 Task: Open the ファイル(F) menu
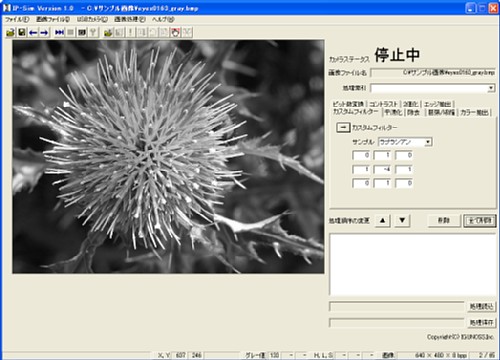pos(17,19)
